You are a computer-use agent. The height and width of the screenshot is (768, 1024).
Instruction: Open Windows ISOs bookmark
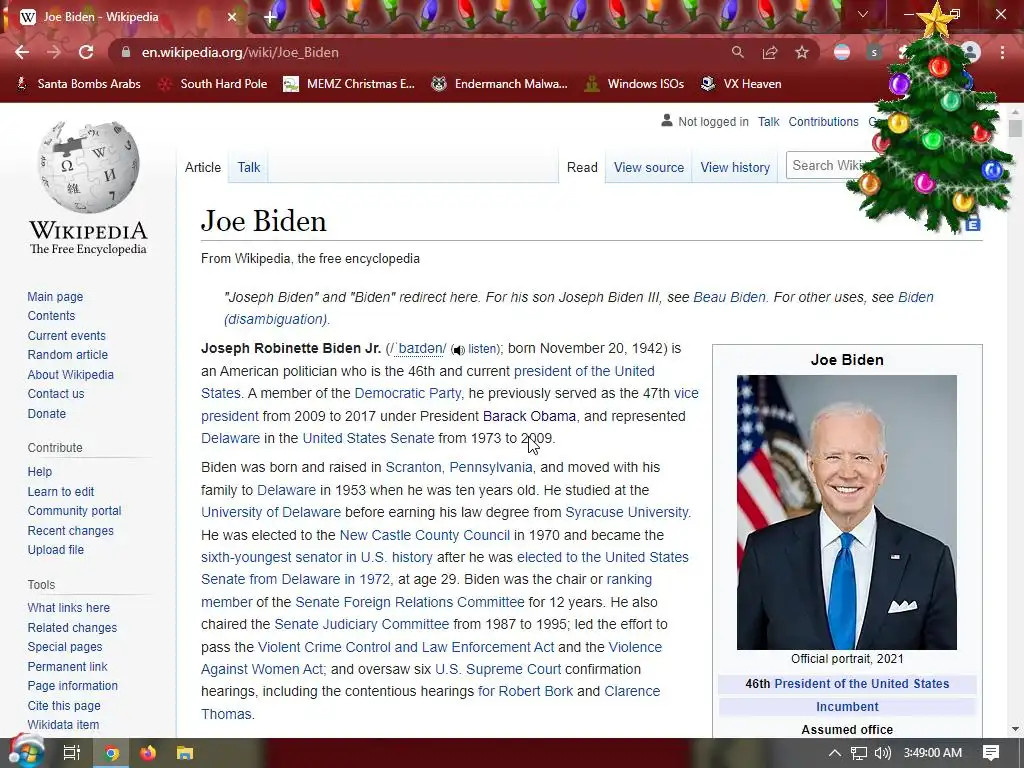coord(635,84)
